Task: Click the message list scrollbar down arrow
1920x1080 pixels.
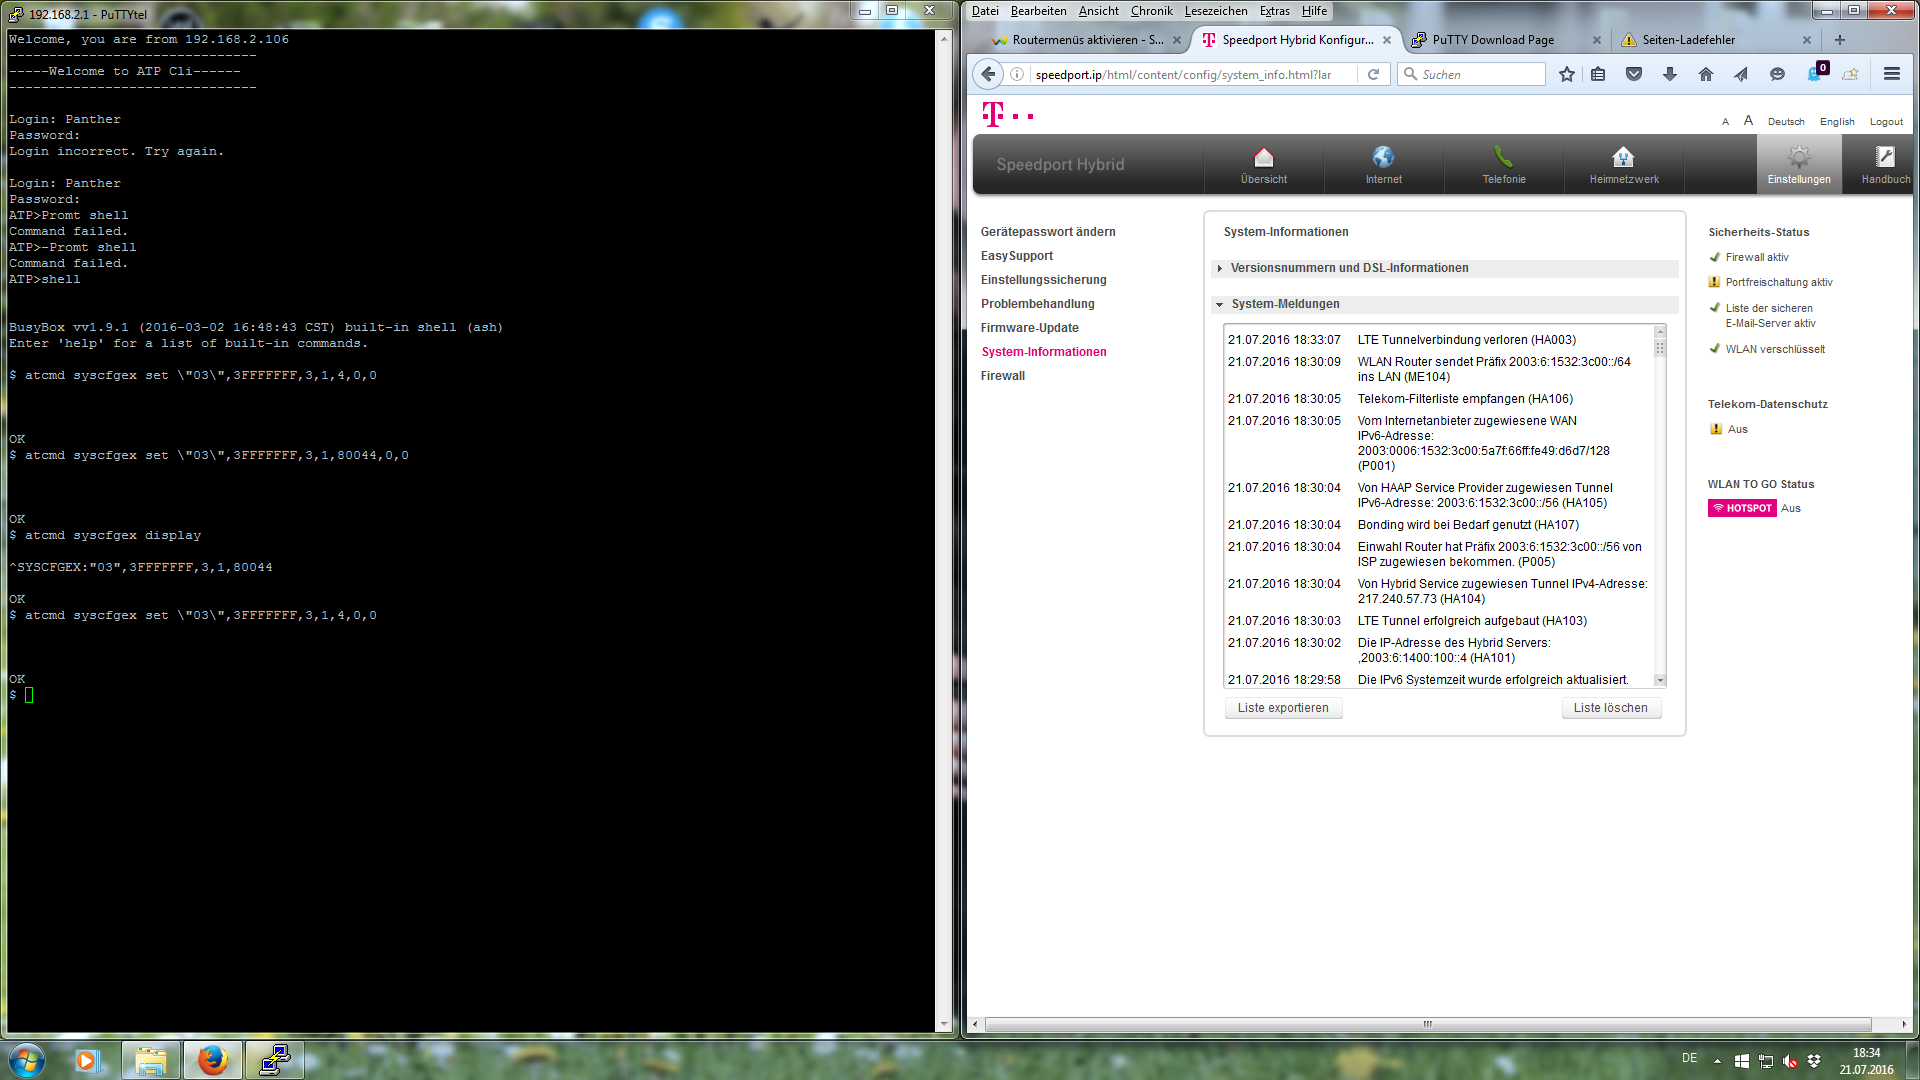Action: pyautogui.click(x=1660, y=680)
